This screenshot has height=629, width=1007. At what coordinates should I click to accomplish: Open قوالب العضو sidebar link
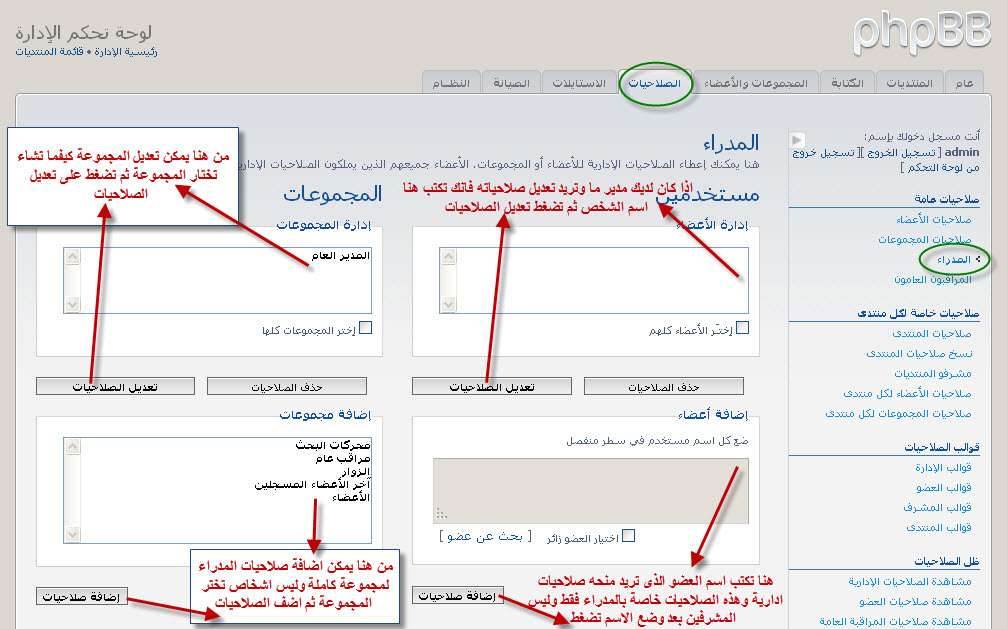click(x=944, y=488)
